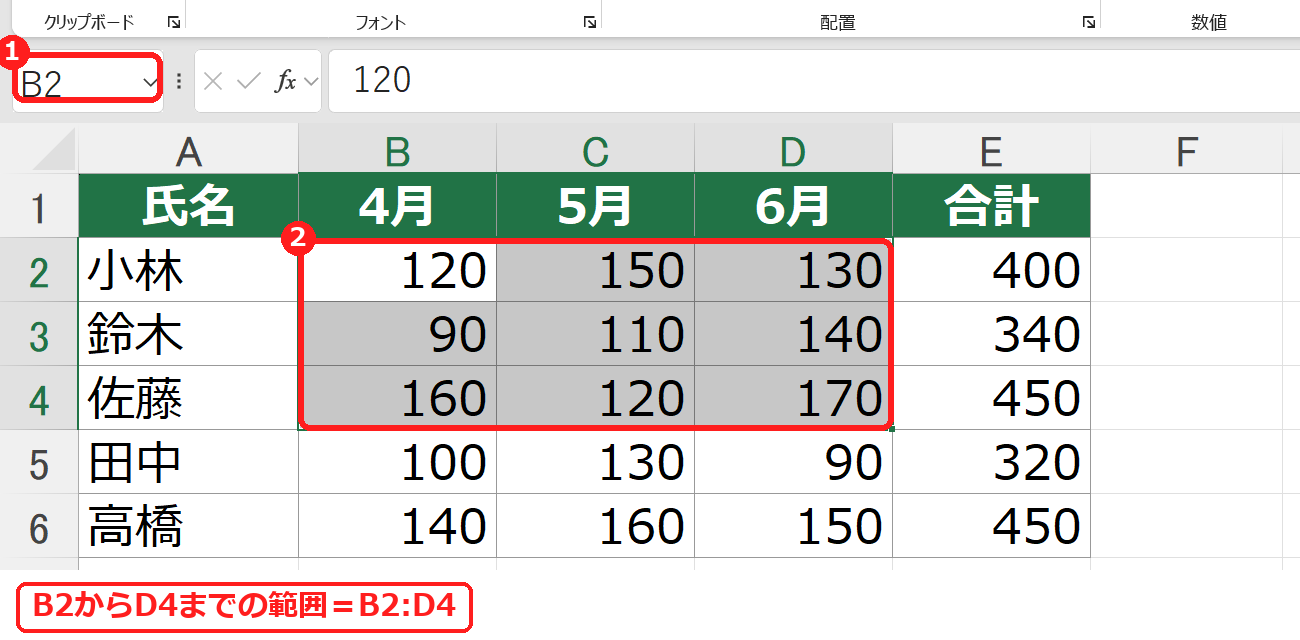Click 小林's 6月 value 130
This screenshot has height=640, width=1300.
click(794, 270)
